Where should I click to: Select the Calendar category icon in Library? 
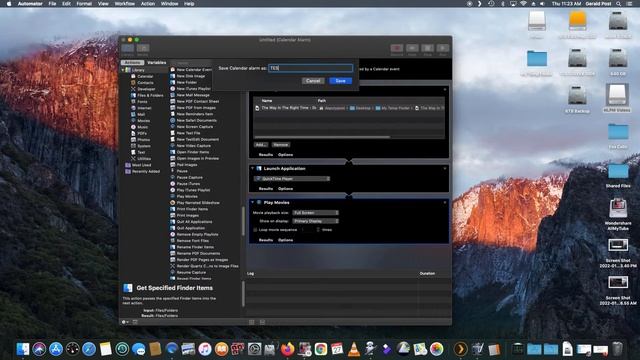(133, 76)
